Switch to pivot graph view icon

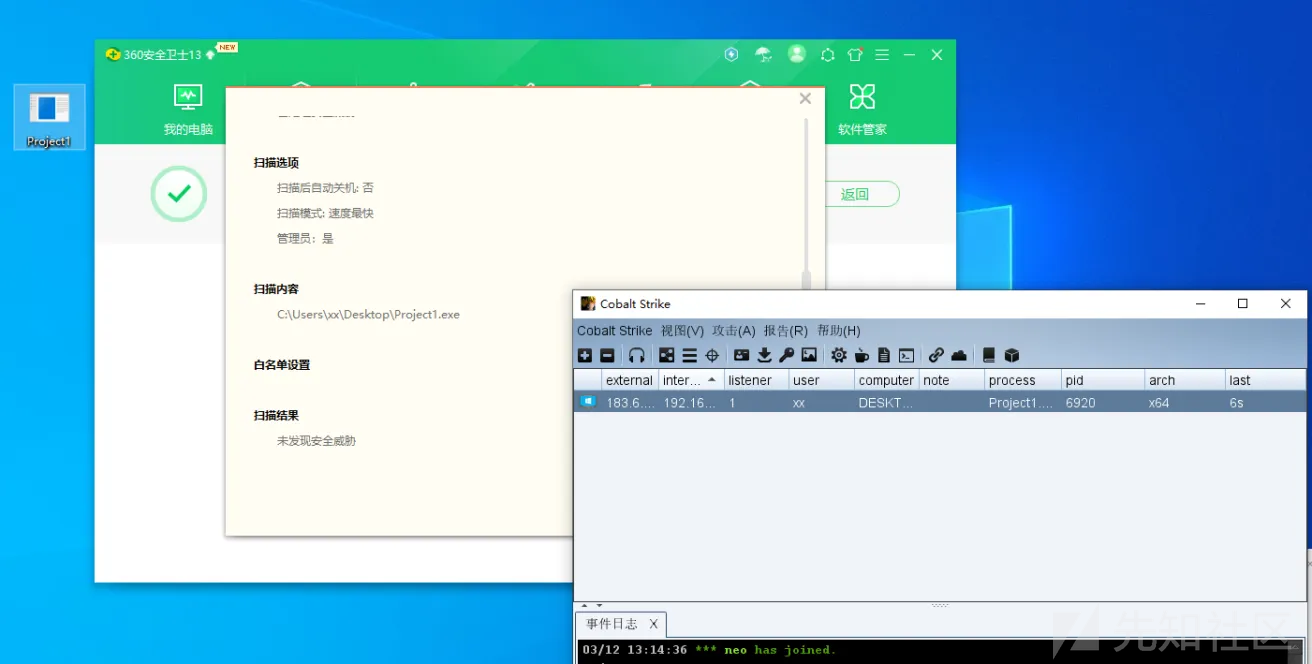point(667,355)
